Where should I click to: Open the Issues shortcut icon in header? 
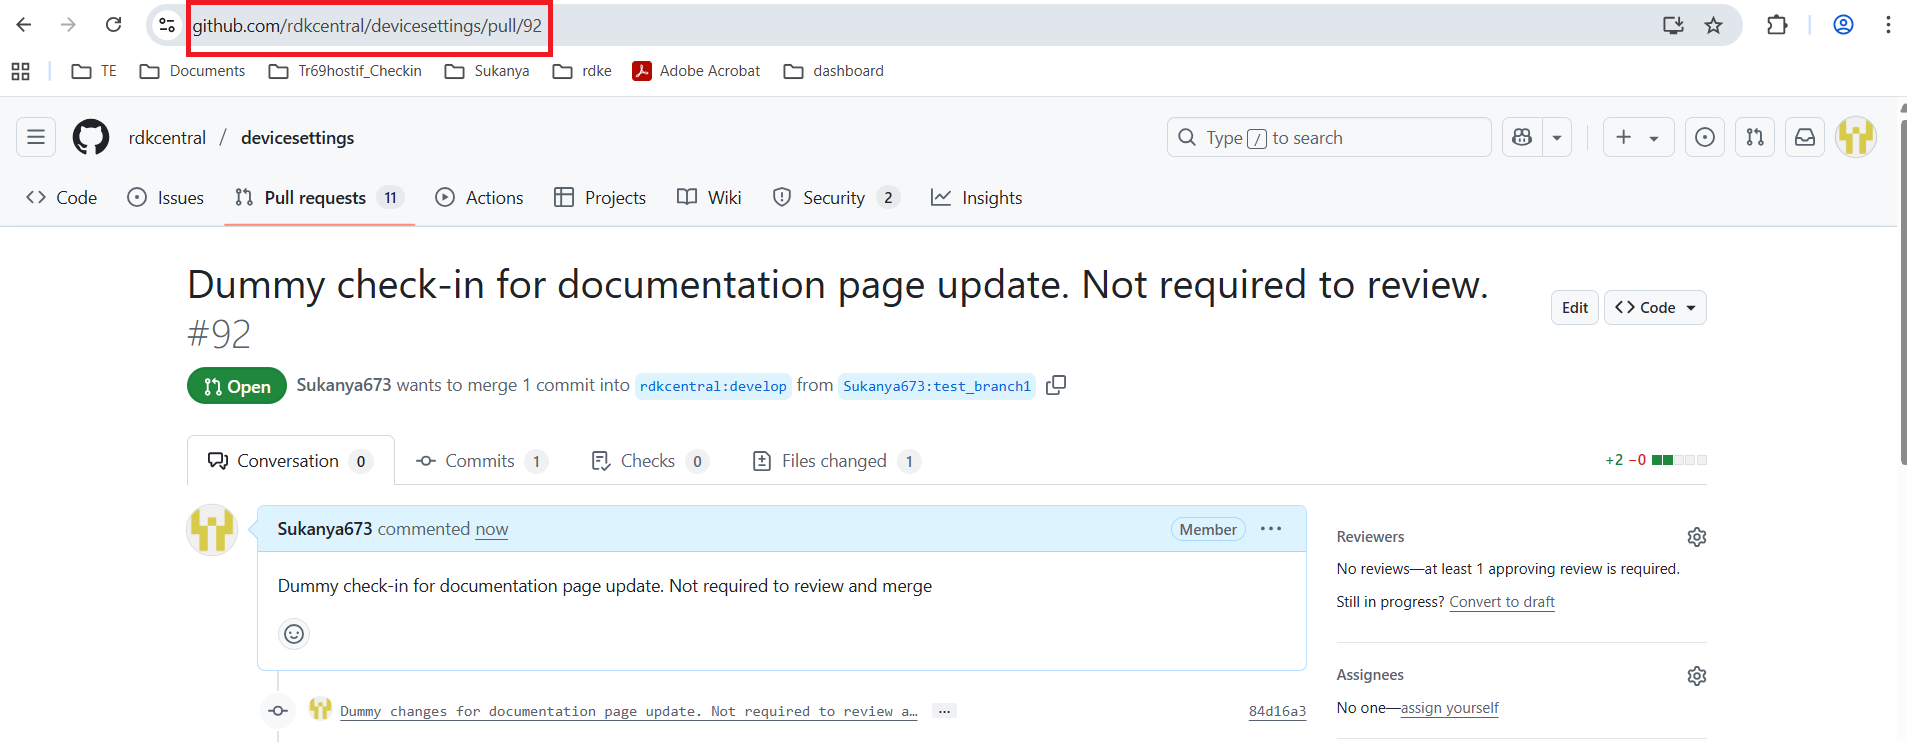pyautogui.click(x=1705, y=137)
